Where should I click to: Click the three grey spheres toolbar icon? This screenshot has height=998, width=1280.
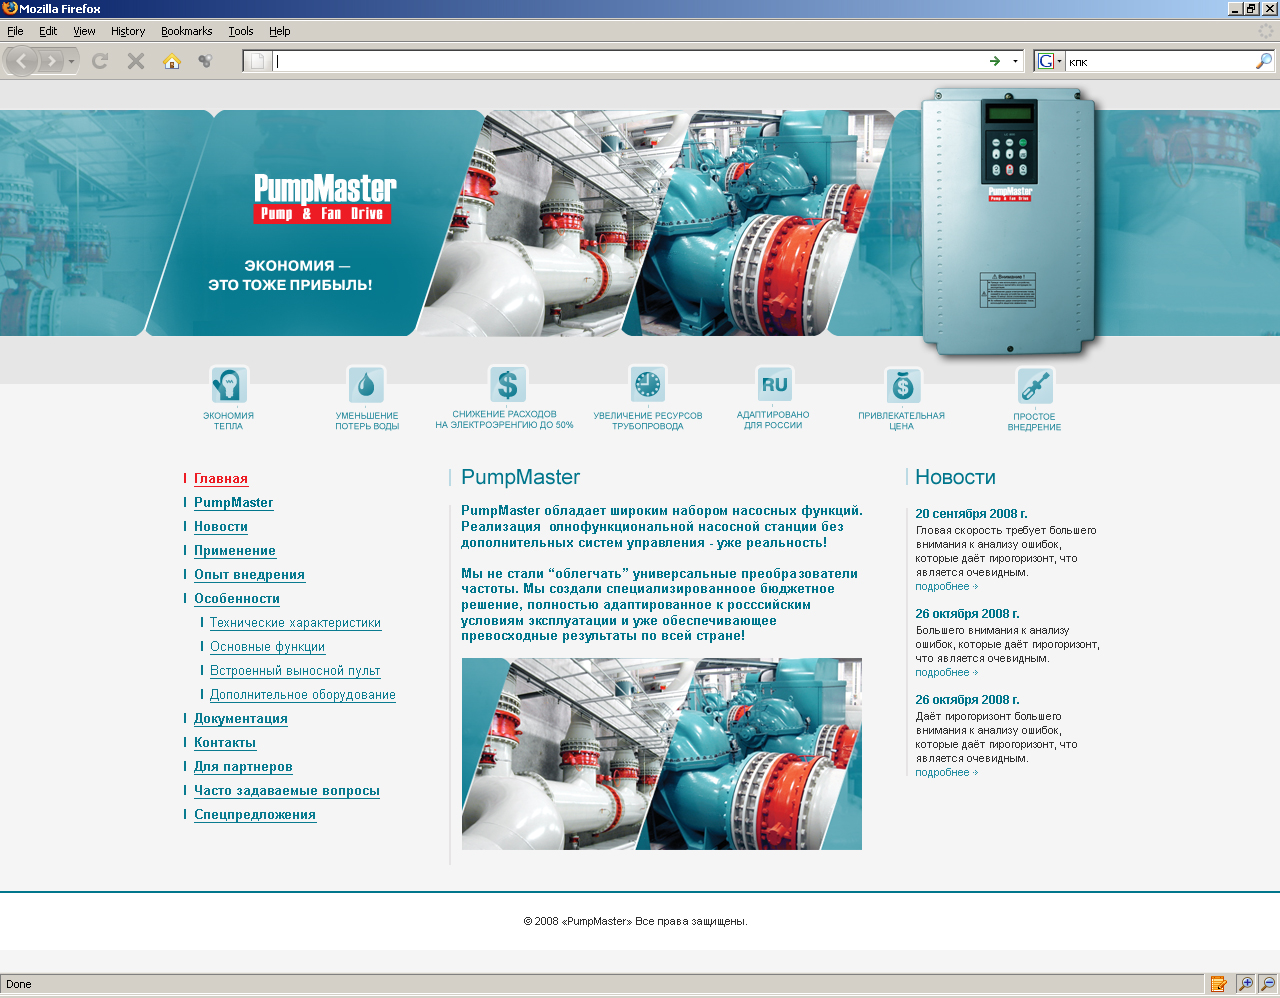(x=205, y=61)
